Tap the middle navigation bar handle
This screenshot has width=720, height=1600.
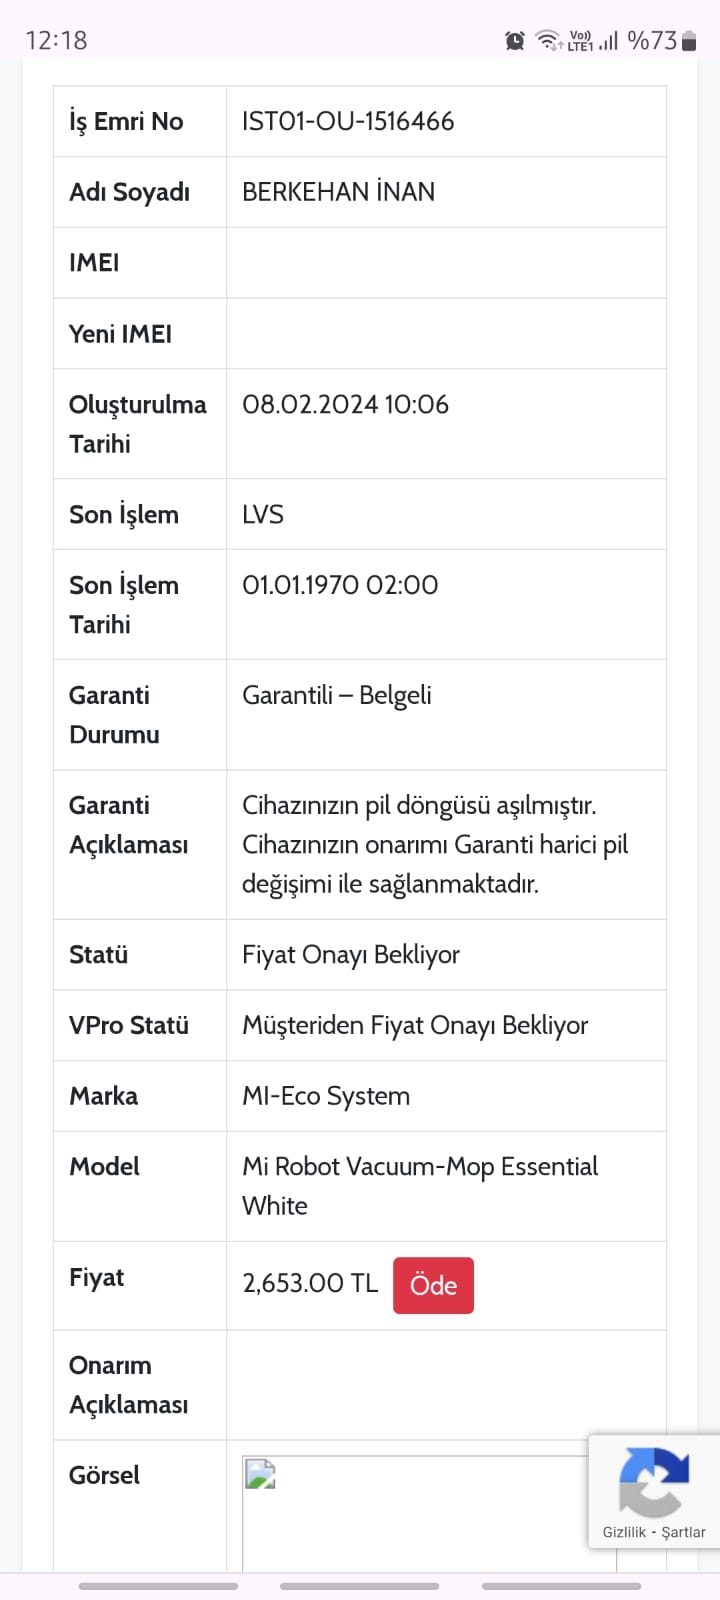click(359, 1586)
